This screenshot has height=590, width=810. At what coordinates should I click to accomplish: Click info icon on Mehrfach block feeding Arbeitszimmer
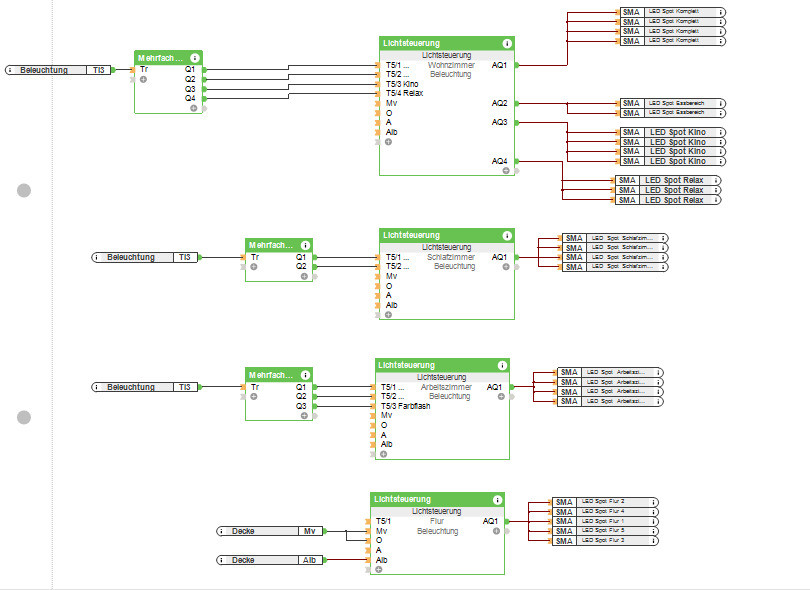[x=305, y=375]
